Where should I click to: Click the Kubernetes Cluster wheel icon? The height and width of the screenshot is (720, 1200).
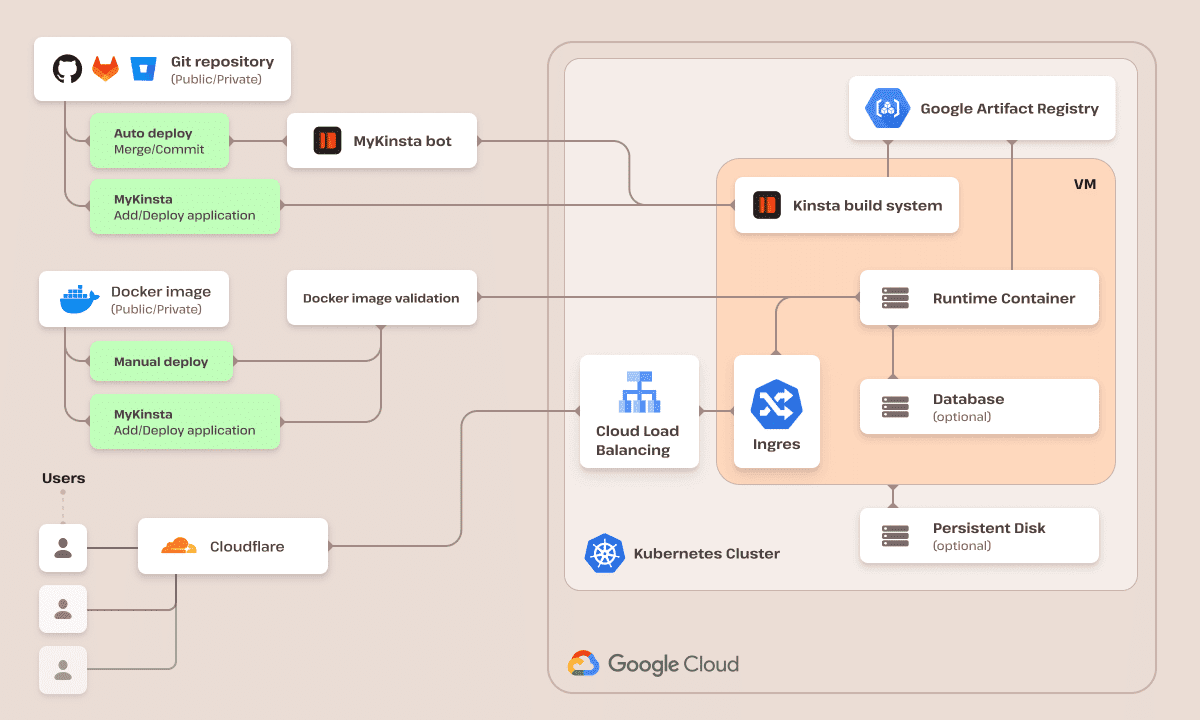604,553
